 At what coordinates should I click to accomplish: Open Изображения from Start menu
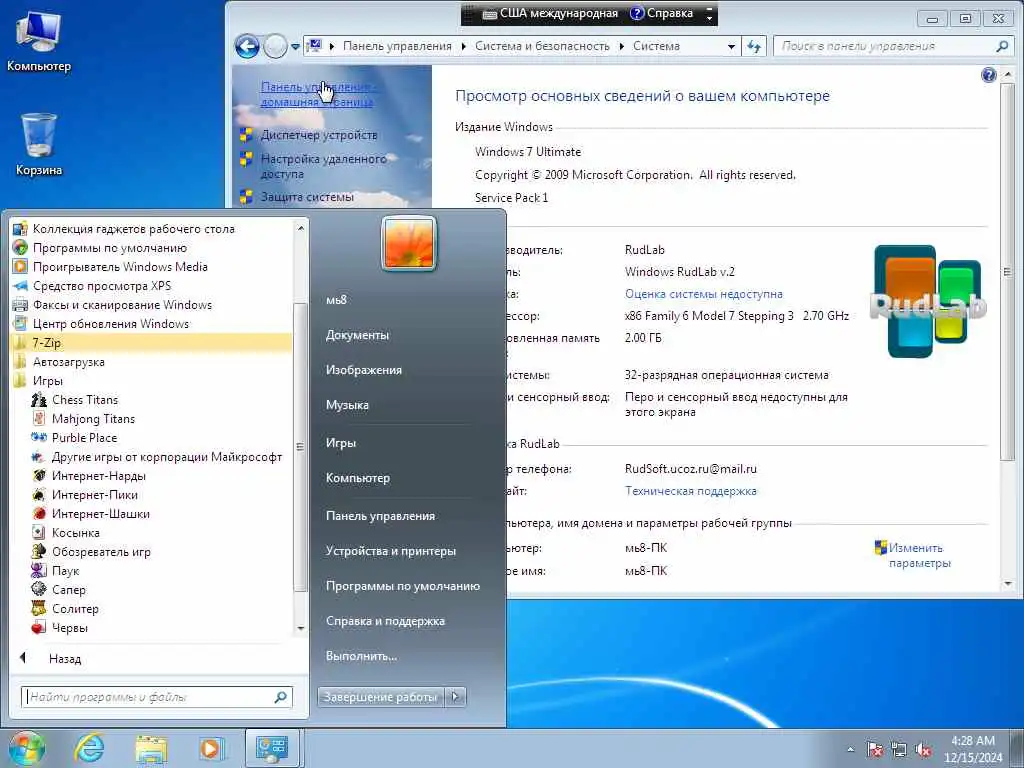[x=364, y=370]
